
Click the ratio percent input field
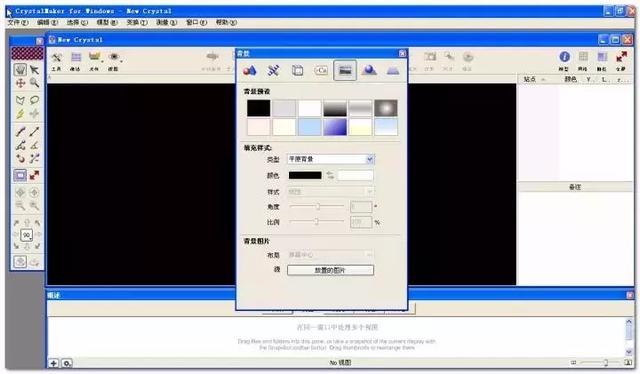coord(361,222)
